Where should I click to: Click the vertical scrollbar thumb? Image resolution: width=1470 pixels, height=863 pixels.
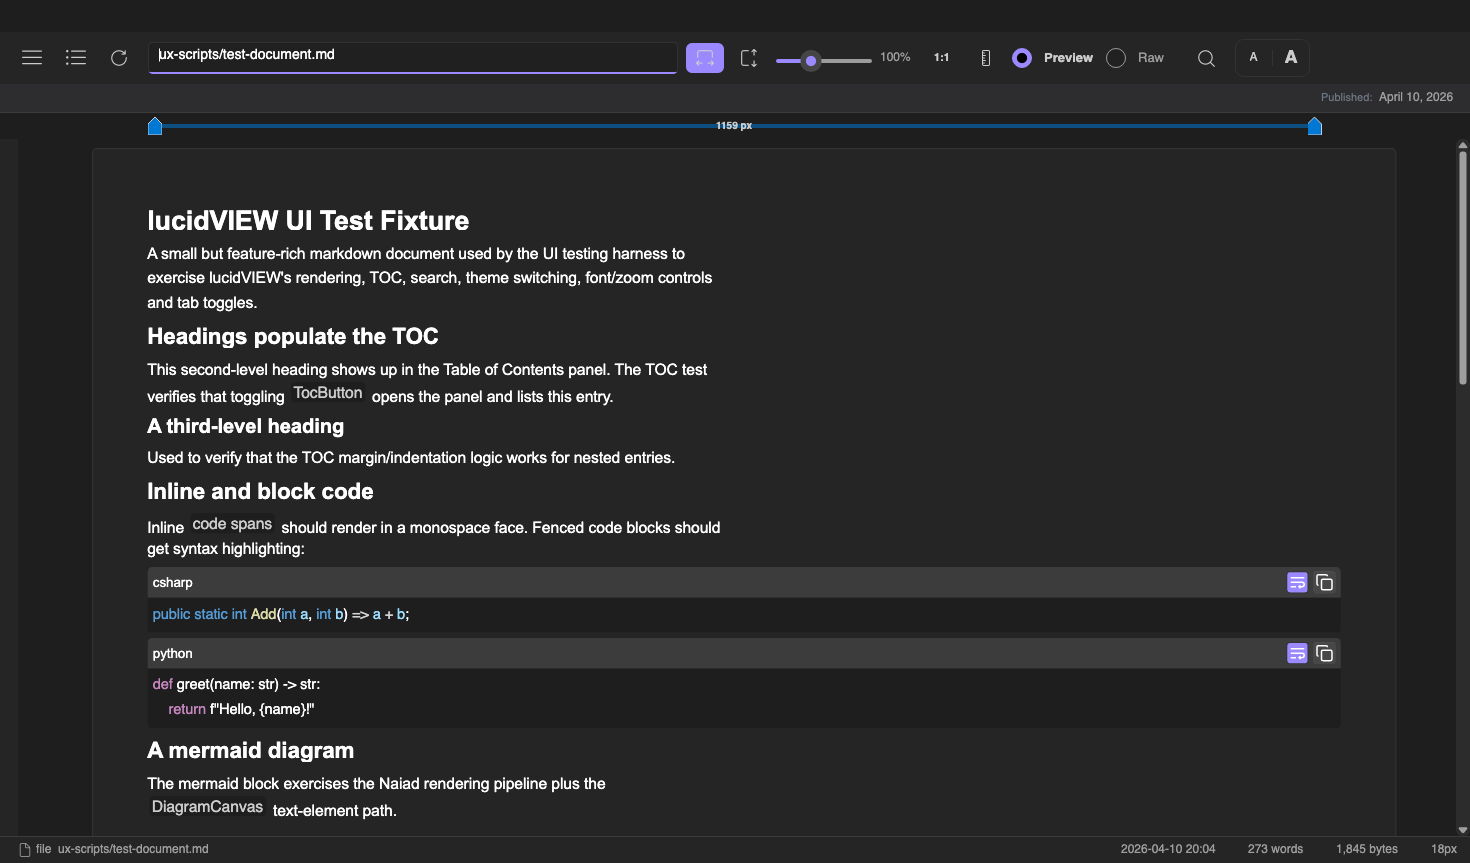coord(1463,267)
